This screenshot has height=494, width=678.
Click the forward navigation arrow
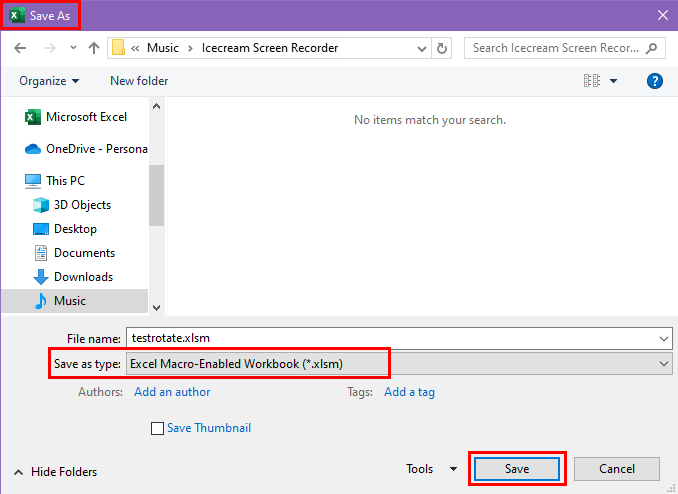click(x=50, y=48)
